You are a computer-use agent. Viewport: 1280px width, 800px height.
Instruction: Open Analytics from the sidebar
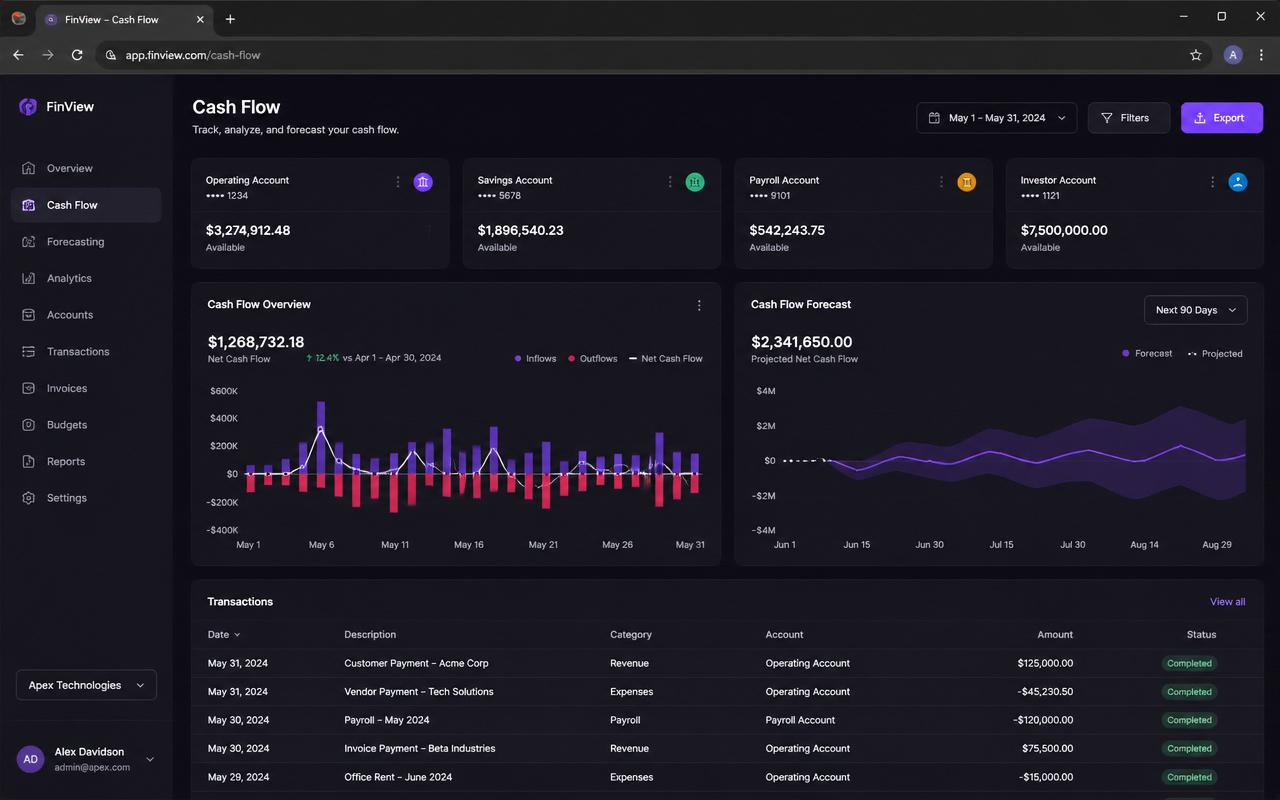click(x=86, y=278)
